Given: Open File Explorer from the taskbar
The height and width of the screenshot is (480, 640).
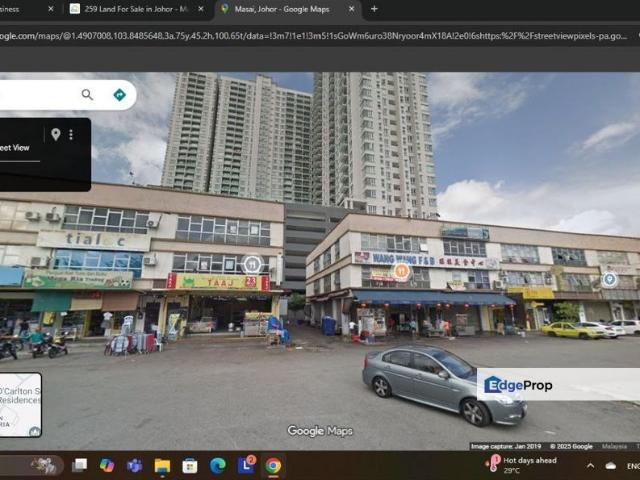Looking at the screenshot, I should coord(162,465).
